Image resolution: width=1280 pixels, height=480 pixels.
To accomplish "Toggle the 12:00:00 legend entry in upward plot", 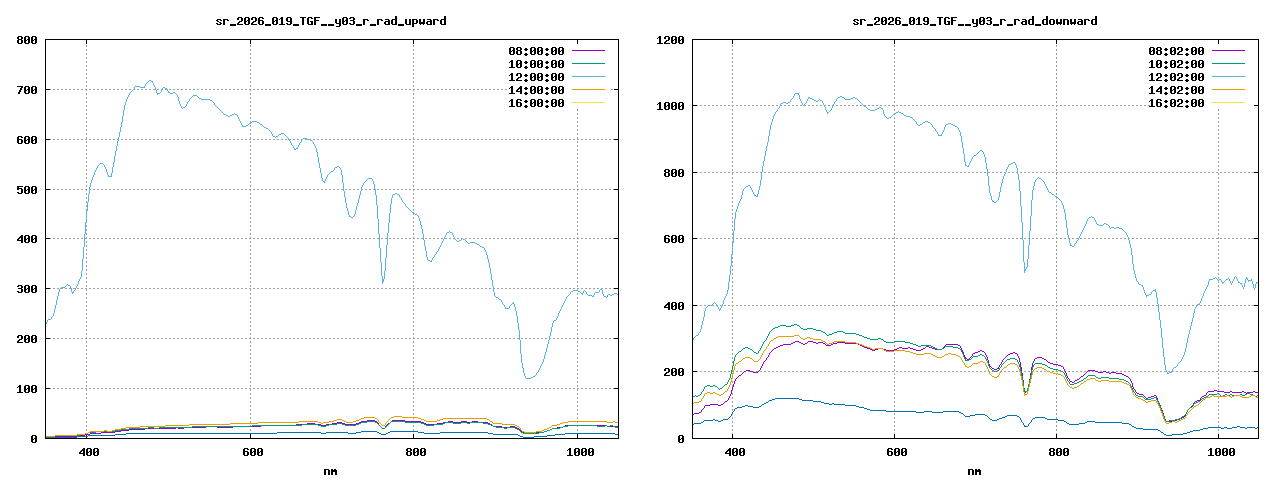I will pyautogui.click(x=537, y=77).
